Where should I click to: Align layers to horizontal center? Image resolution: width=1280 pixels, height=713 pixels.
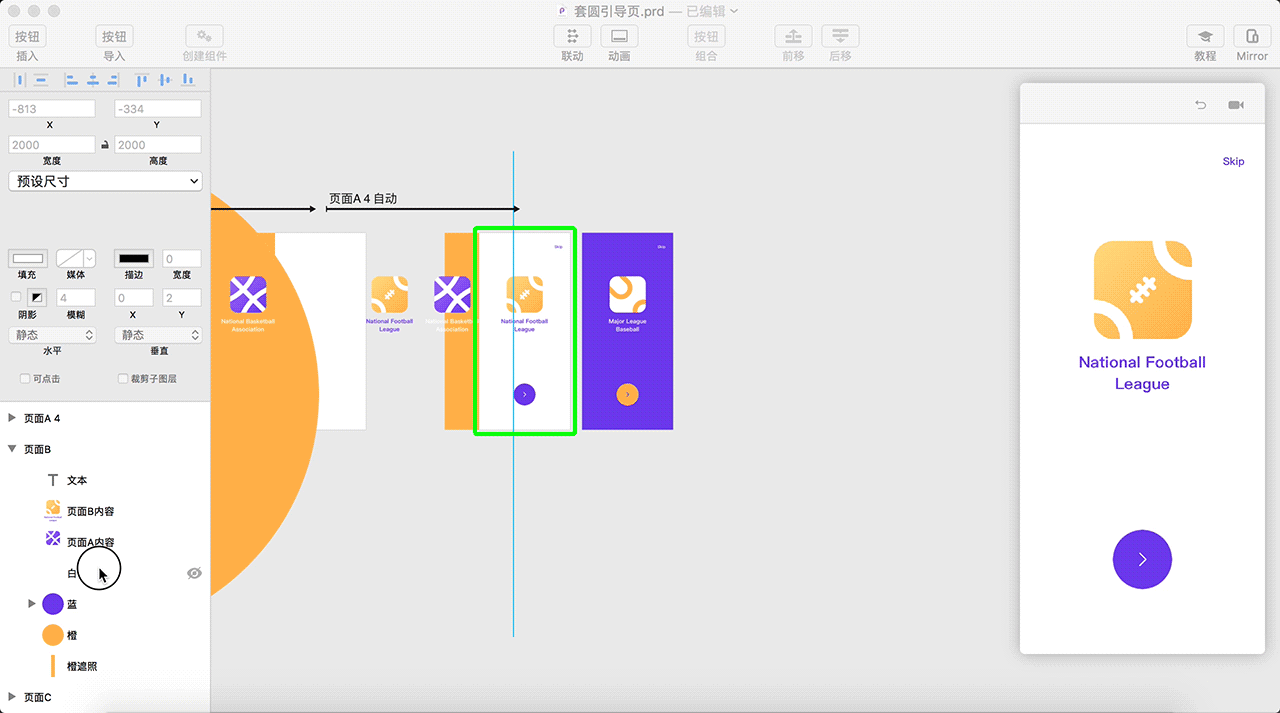[x=92, y=80]
